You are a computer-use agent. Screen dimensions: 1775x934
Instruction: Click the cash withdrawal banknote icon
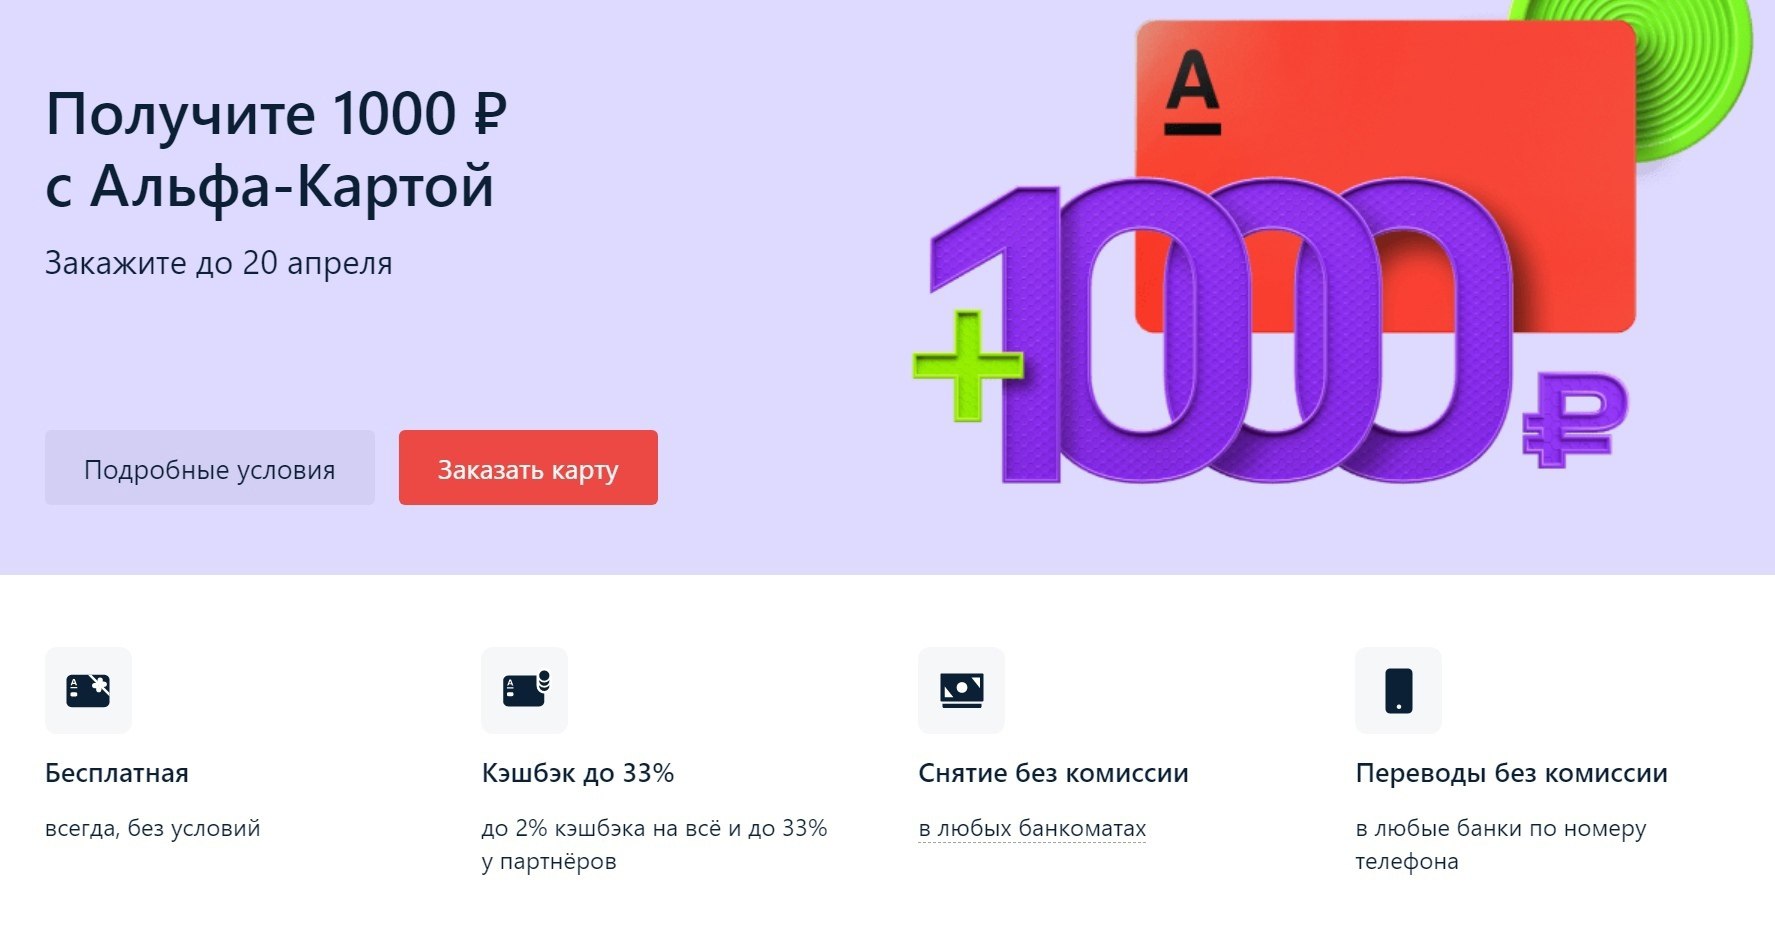pos(961,690)
